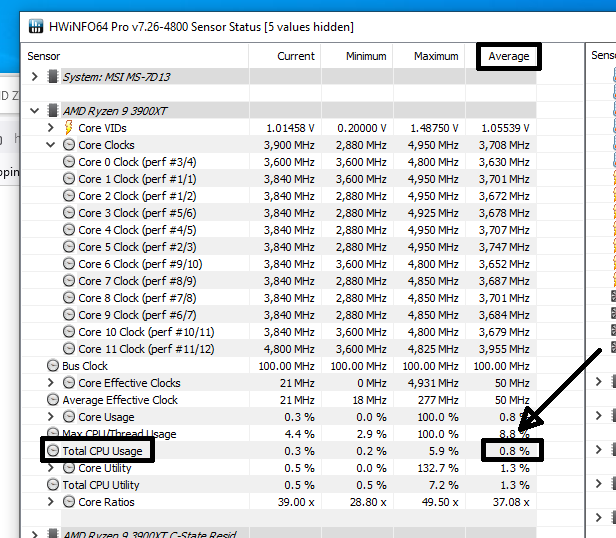Click Core 11 Clock current 4,800 MHz

coord(289,349)
